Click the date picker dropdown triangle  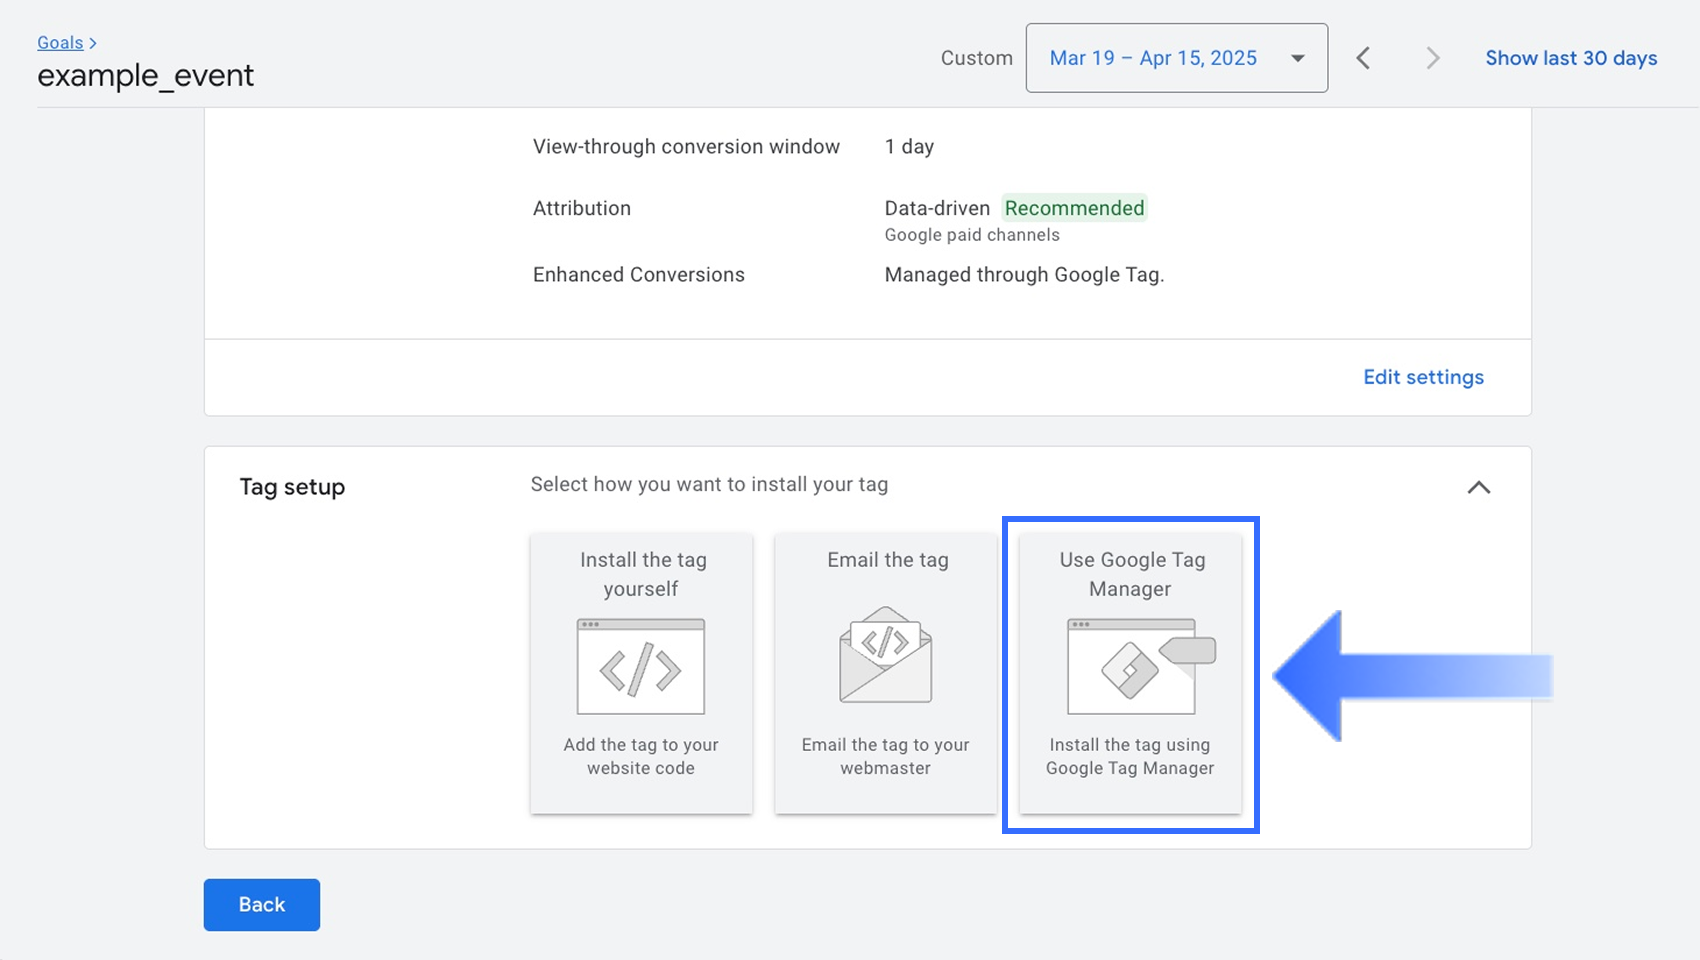tap(1297, 58)
